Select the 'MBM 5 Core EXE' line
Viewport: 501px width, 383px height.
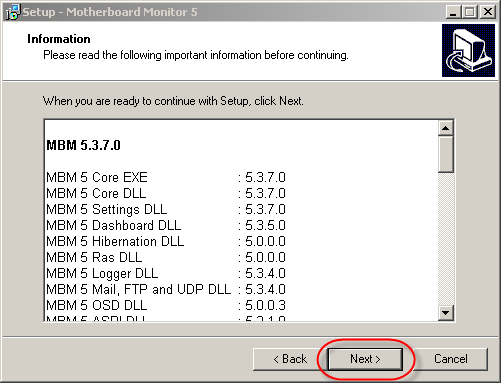pyautogui.click(x=166, y=177)
